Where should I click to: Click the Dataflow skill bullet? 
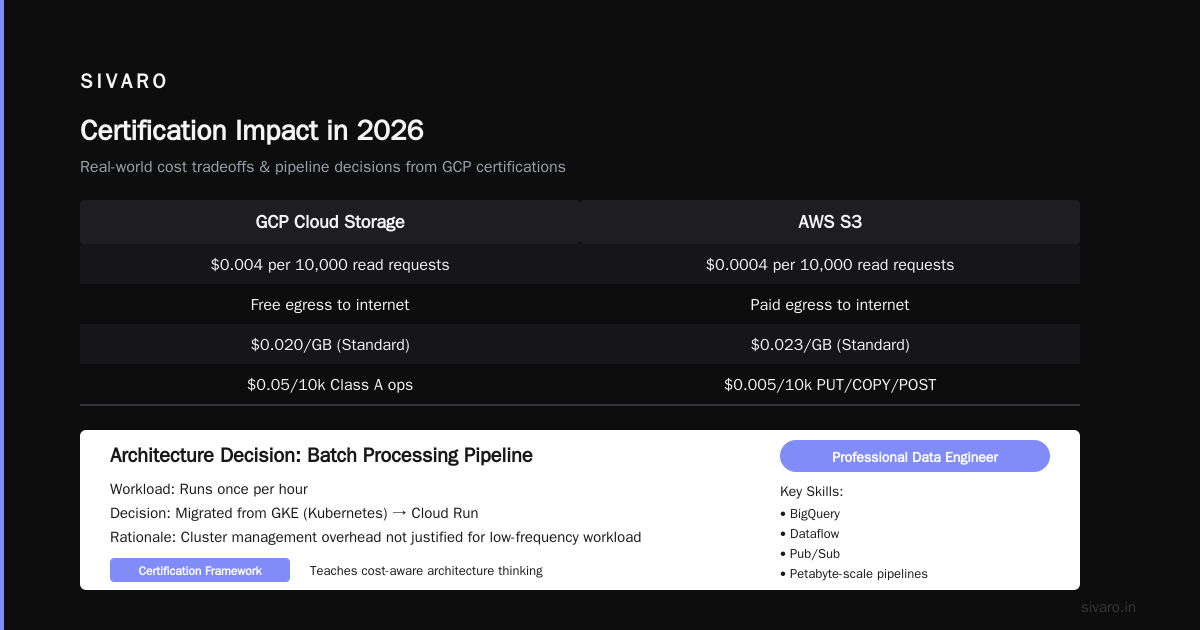tap(810, 534)
